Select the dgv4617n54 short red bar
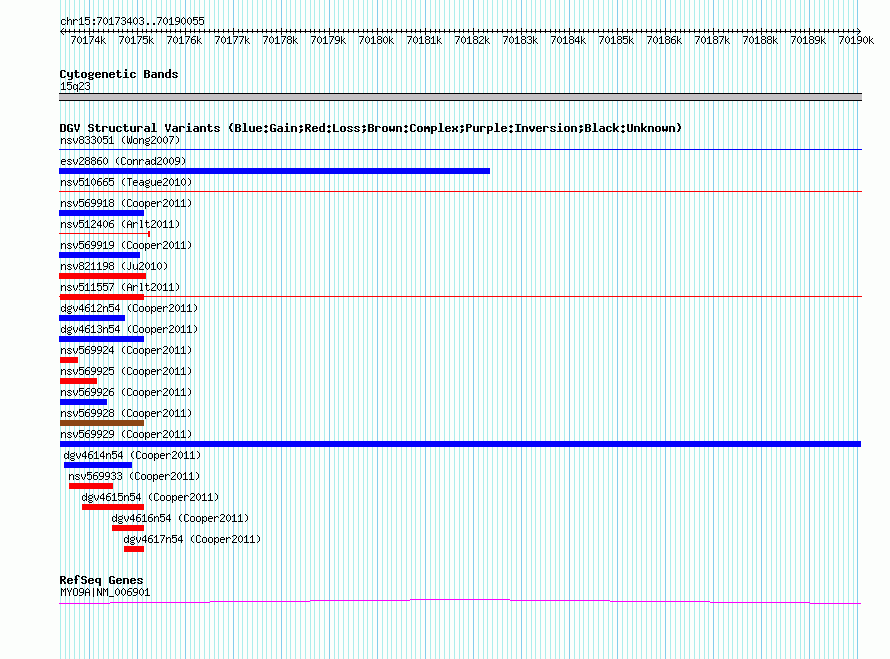890x659 pixels. point(134,549)
